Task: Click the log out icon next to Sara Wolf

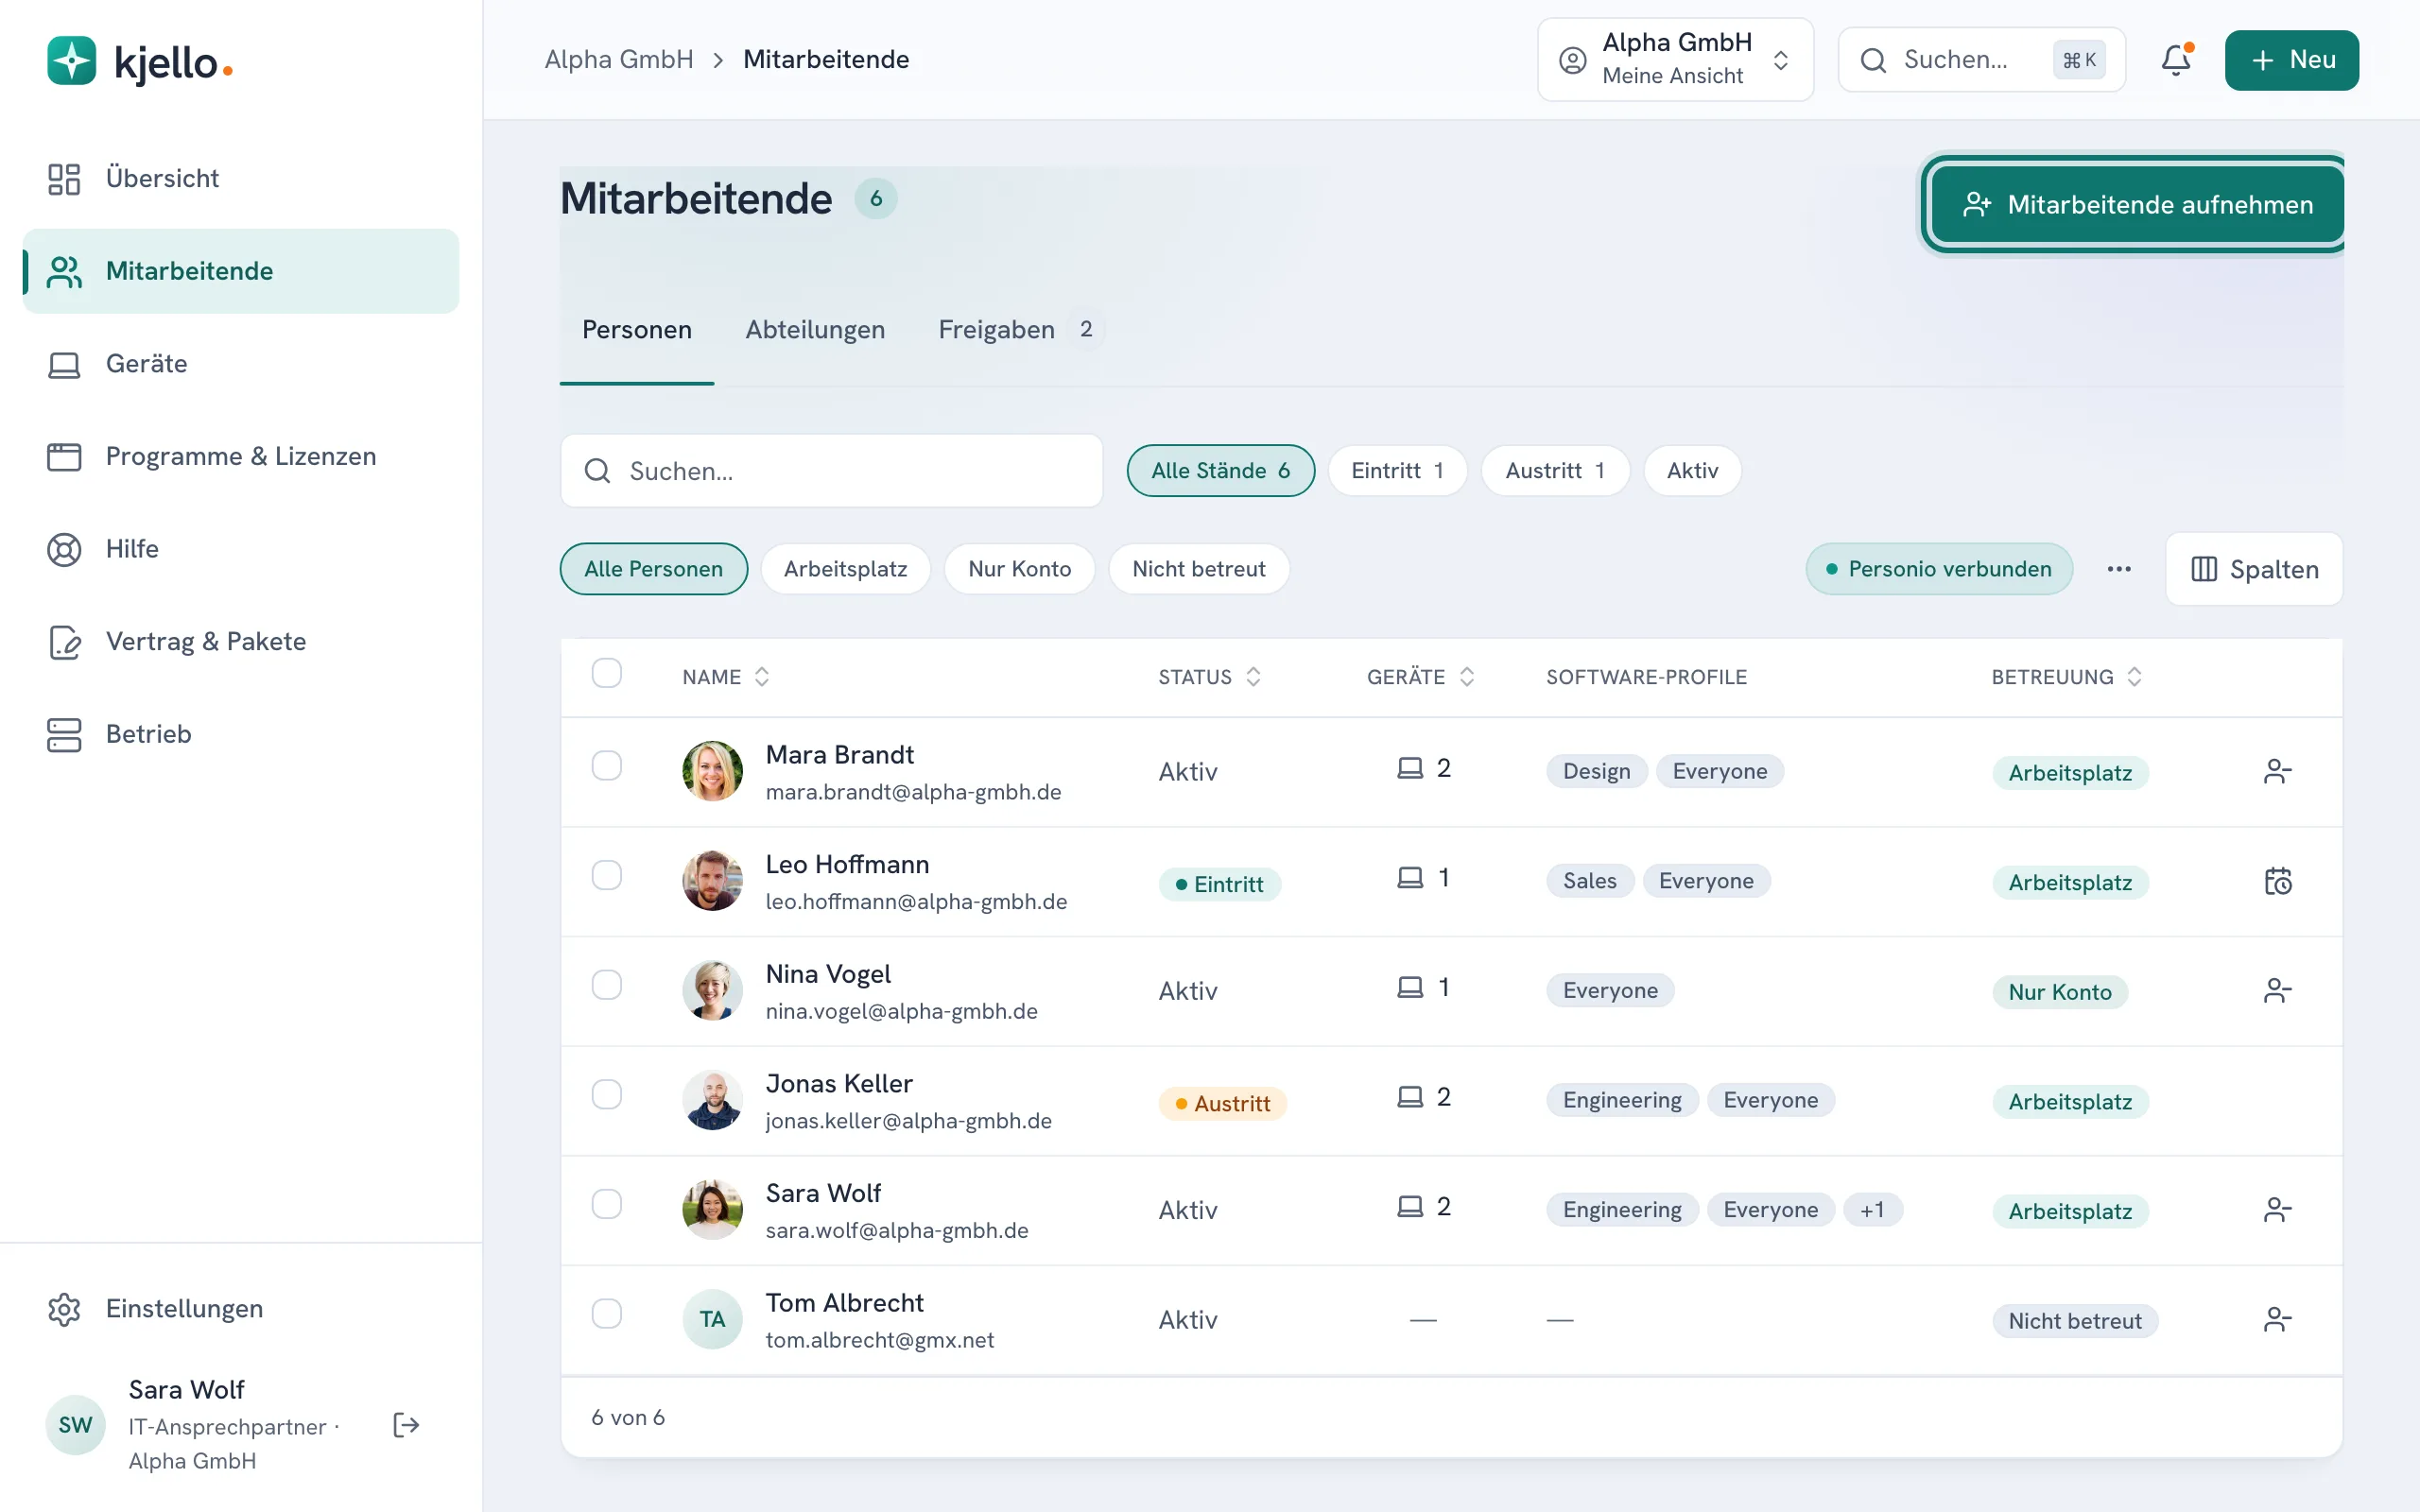Action: click(x=406, y=1425)
